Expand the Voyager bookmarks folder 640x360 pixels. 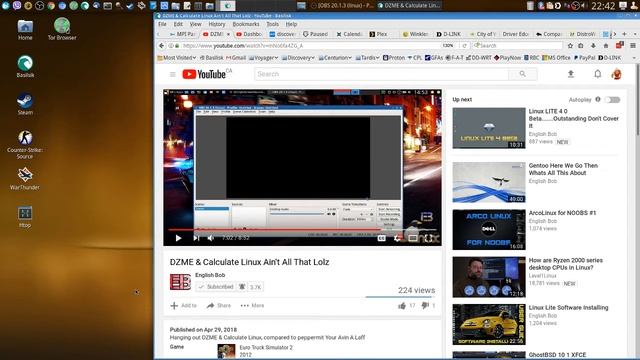263,58
